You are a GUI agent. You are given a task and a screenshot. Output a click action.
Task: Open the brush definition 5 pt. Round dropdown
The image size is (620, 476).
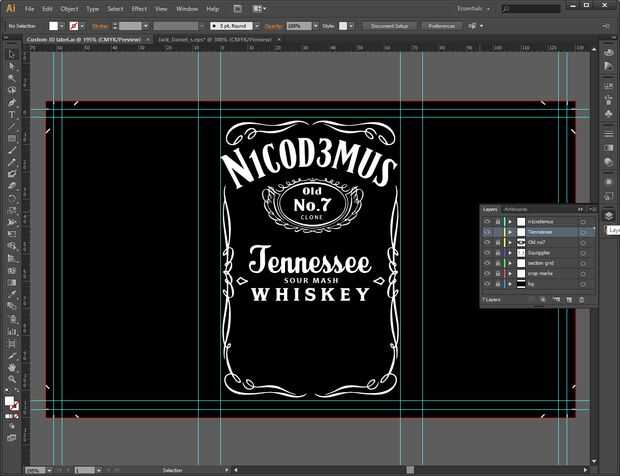257,26
